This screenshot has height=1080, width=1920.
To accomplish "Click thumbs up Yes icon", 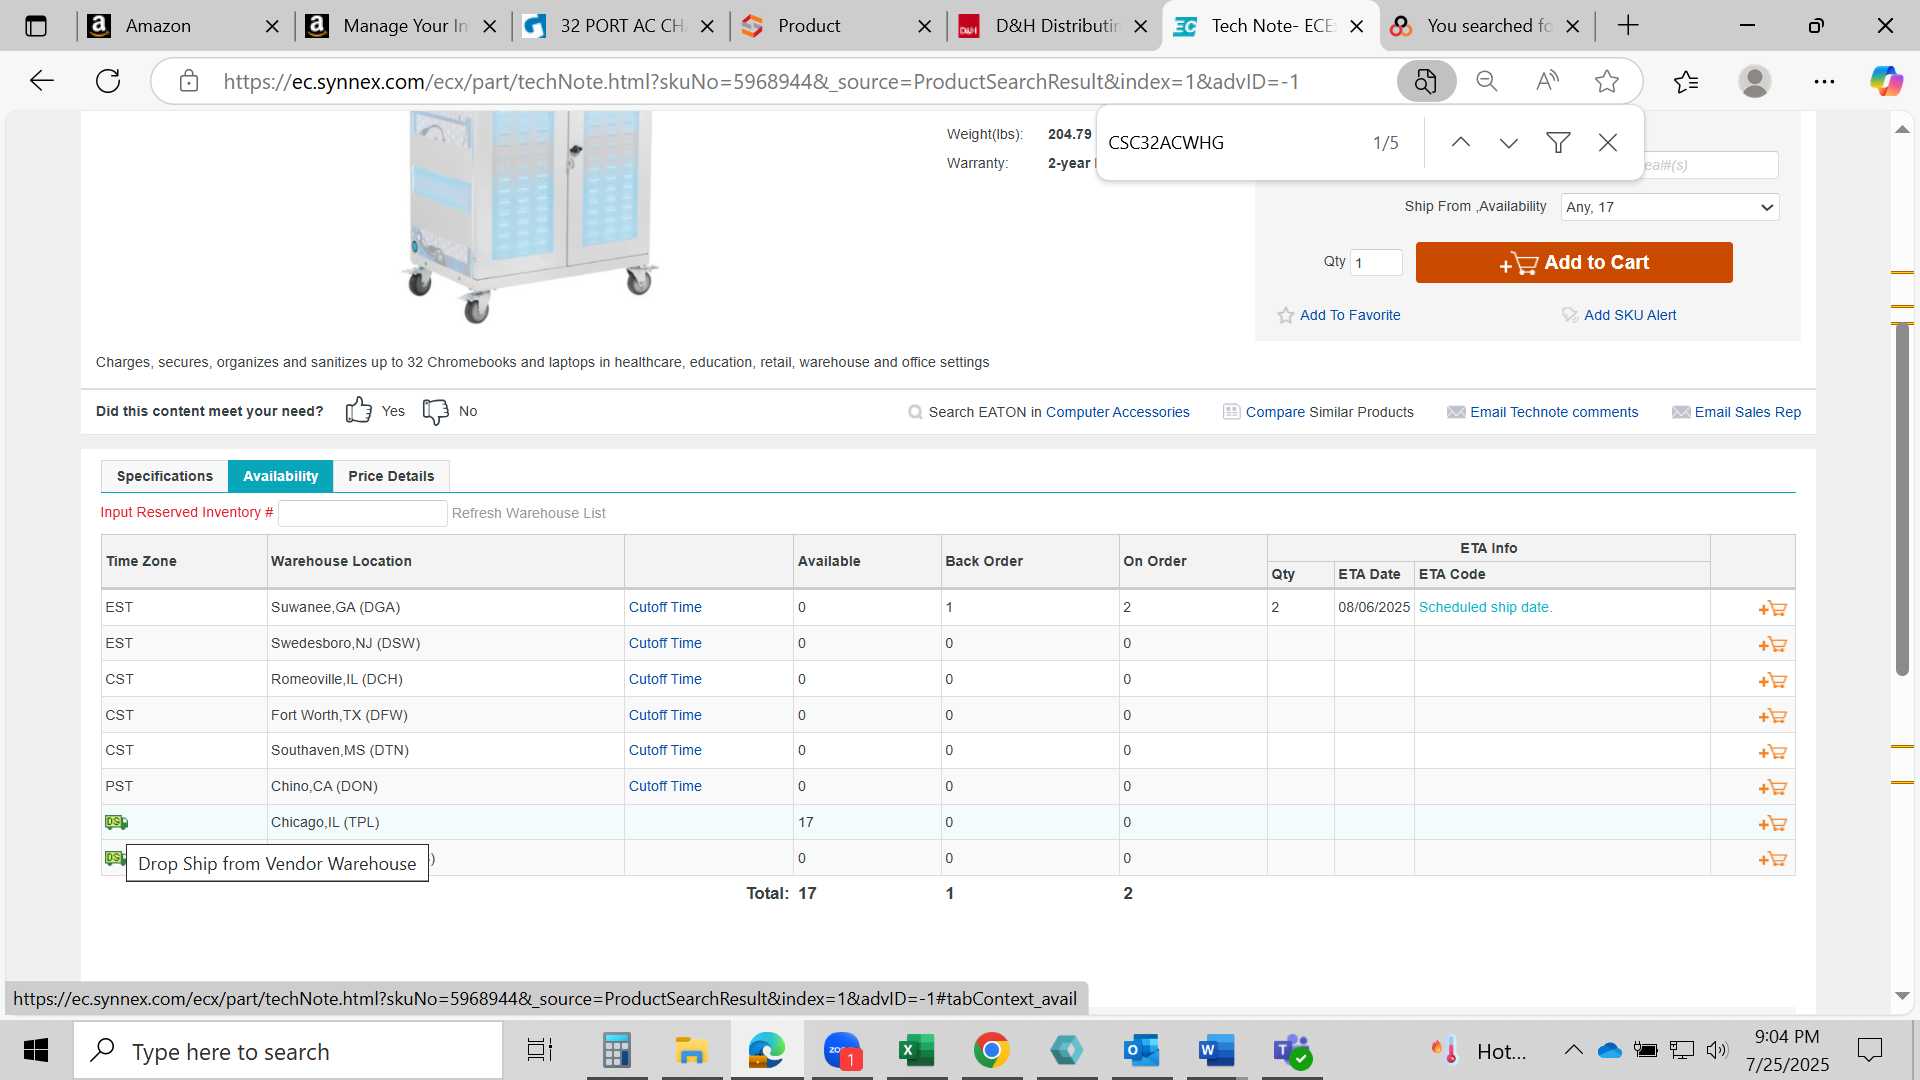I will [x=358, y=411].
